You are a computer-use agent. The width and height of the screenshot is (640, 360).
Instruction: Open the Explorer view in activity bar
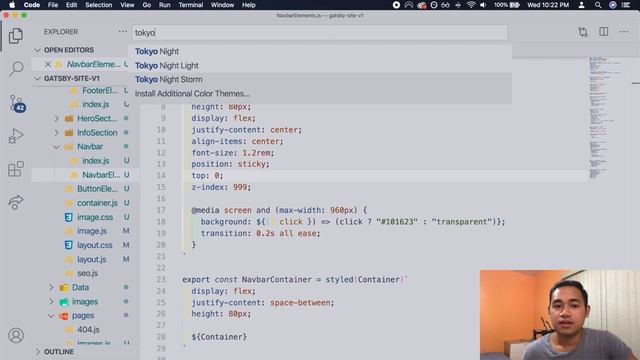coord(16,36)
